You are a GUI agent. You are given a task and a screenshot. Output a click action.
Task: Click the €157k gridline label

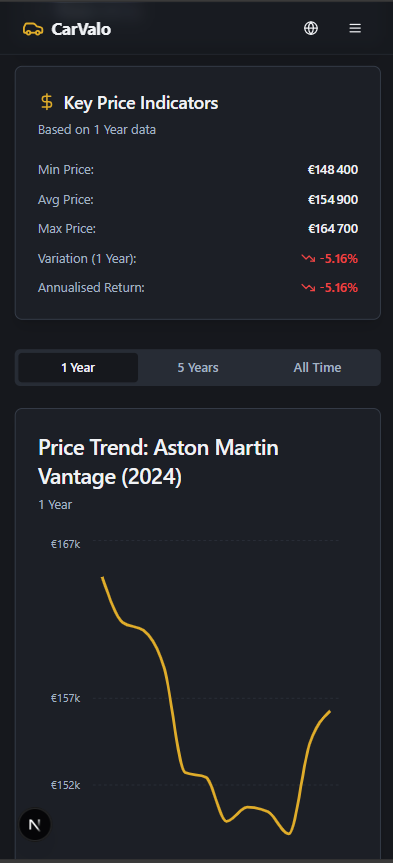66,698
